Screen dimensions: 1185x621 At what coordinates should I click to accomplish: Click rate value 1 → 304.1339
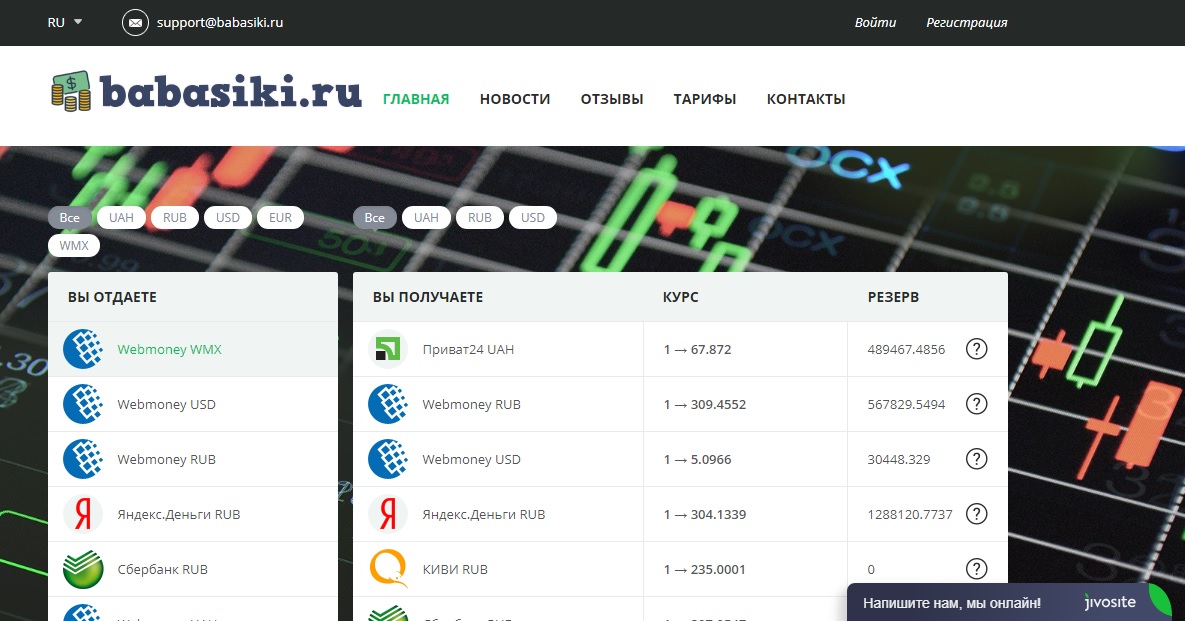click(704, 514)
